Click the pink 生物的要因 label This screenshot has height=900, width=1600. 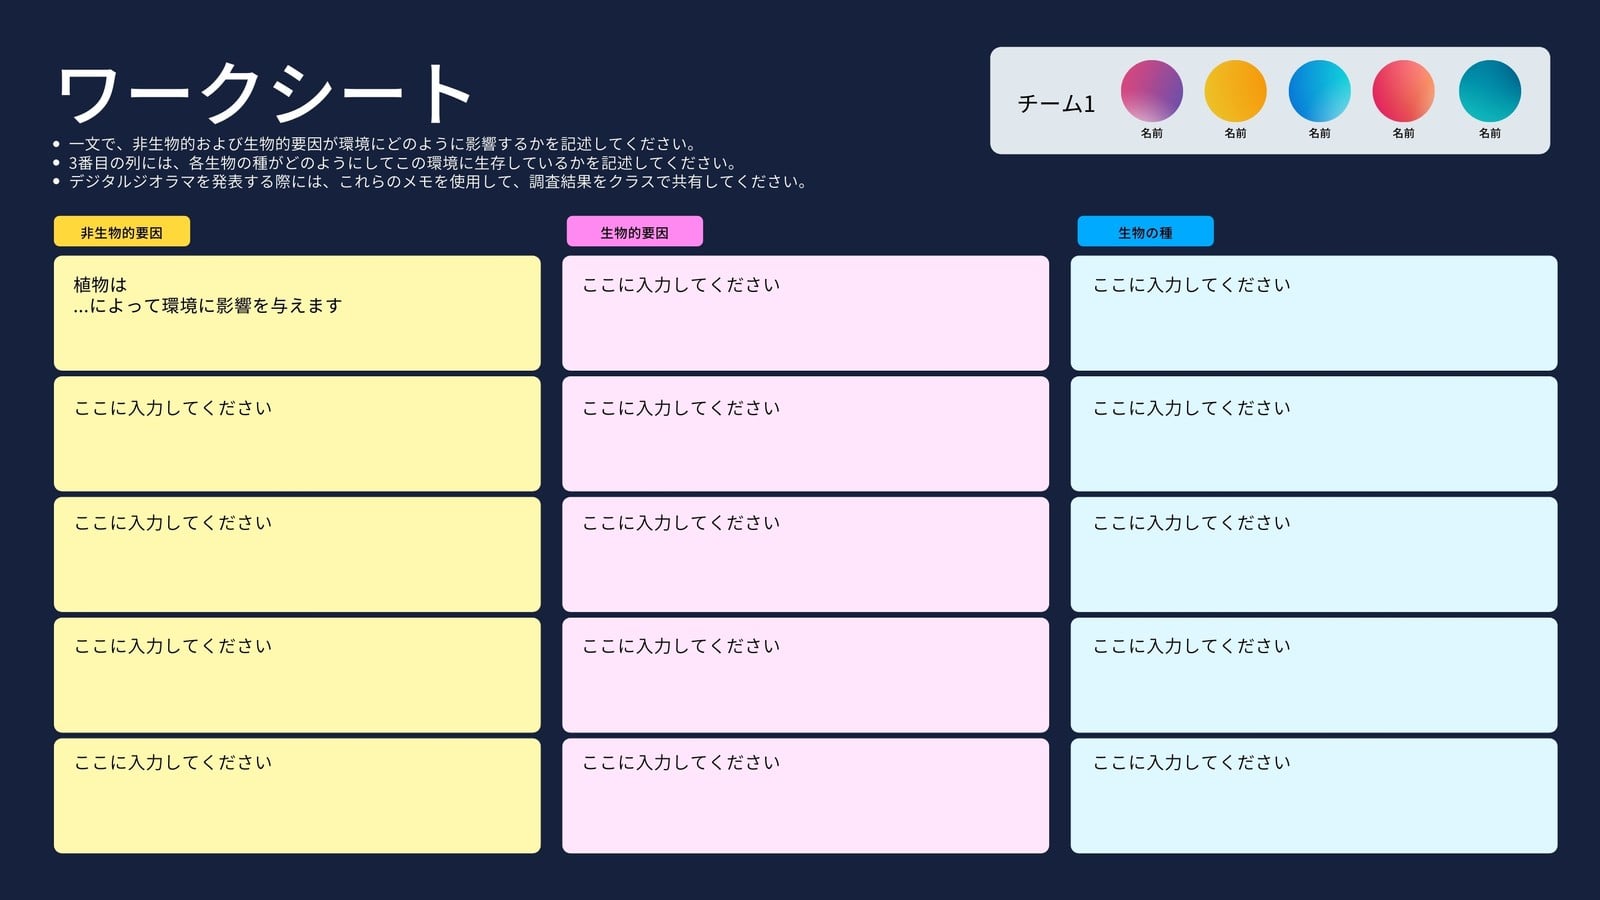point(635,232)
